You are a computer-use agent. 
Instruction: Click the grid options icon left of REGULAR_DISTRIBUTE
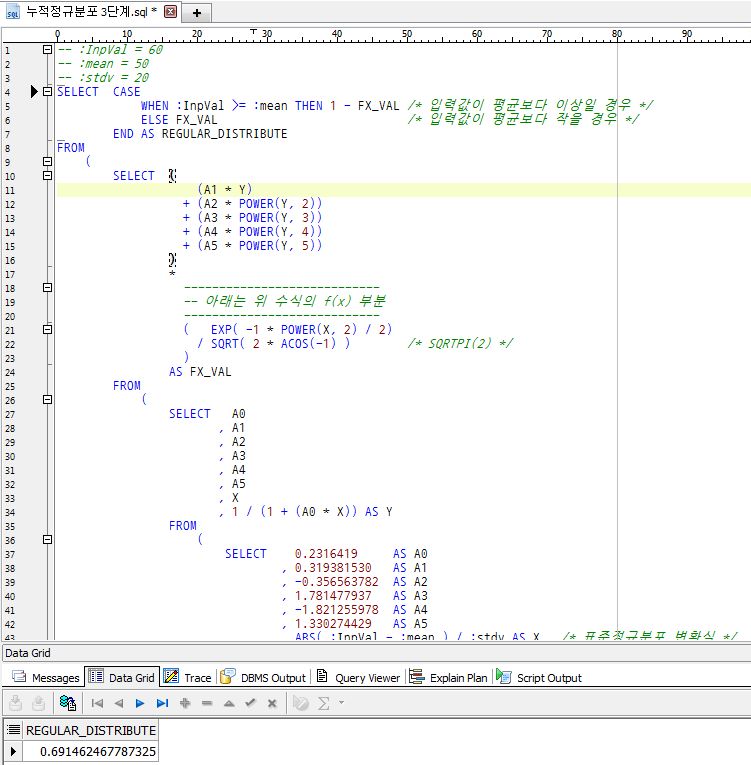[13, 730]
